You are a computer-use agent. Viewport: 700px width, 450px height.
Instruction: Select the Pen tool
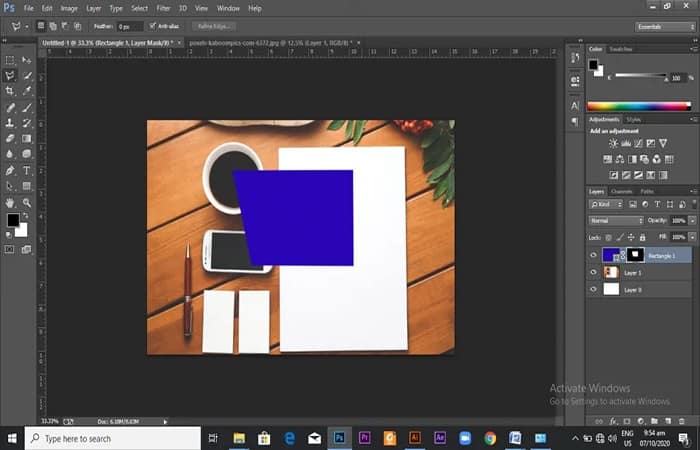(10, 171)
